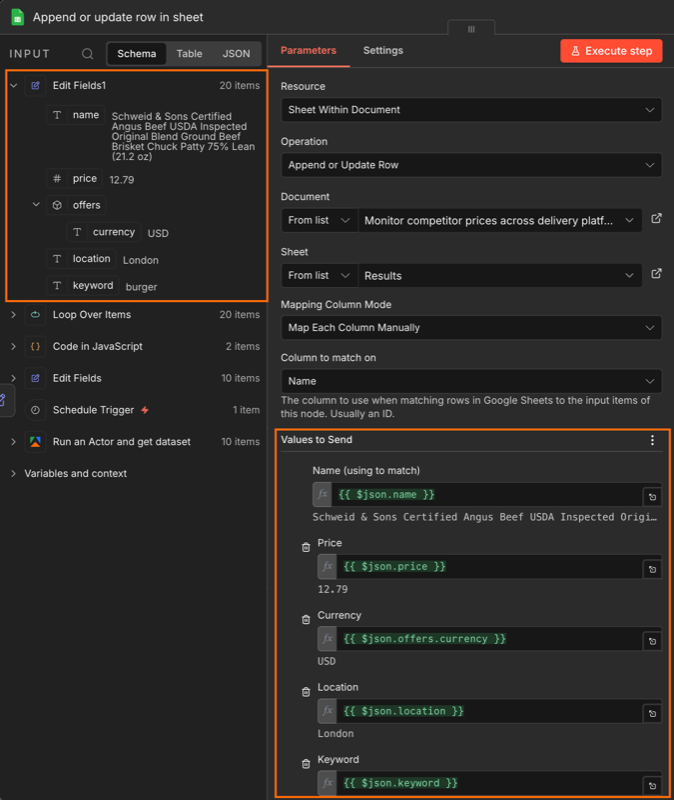
Task: Click the fx toggle on the Price field
Action: pyautogui.click(x=327, y=566)
